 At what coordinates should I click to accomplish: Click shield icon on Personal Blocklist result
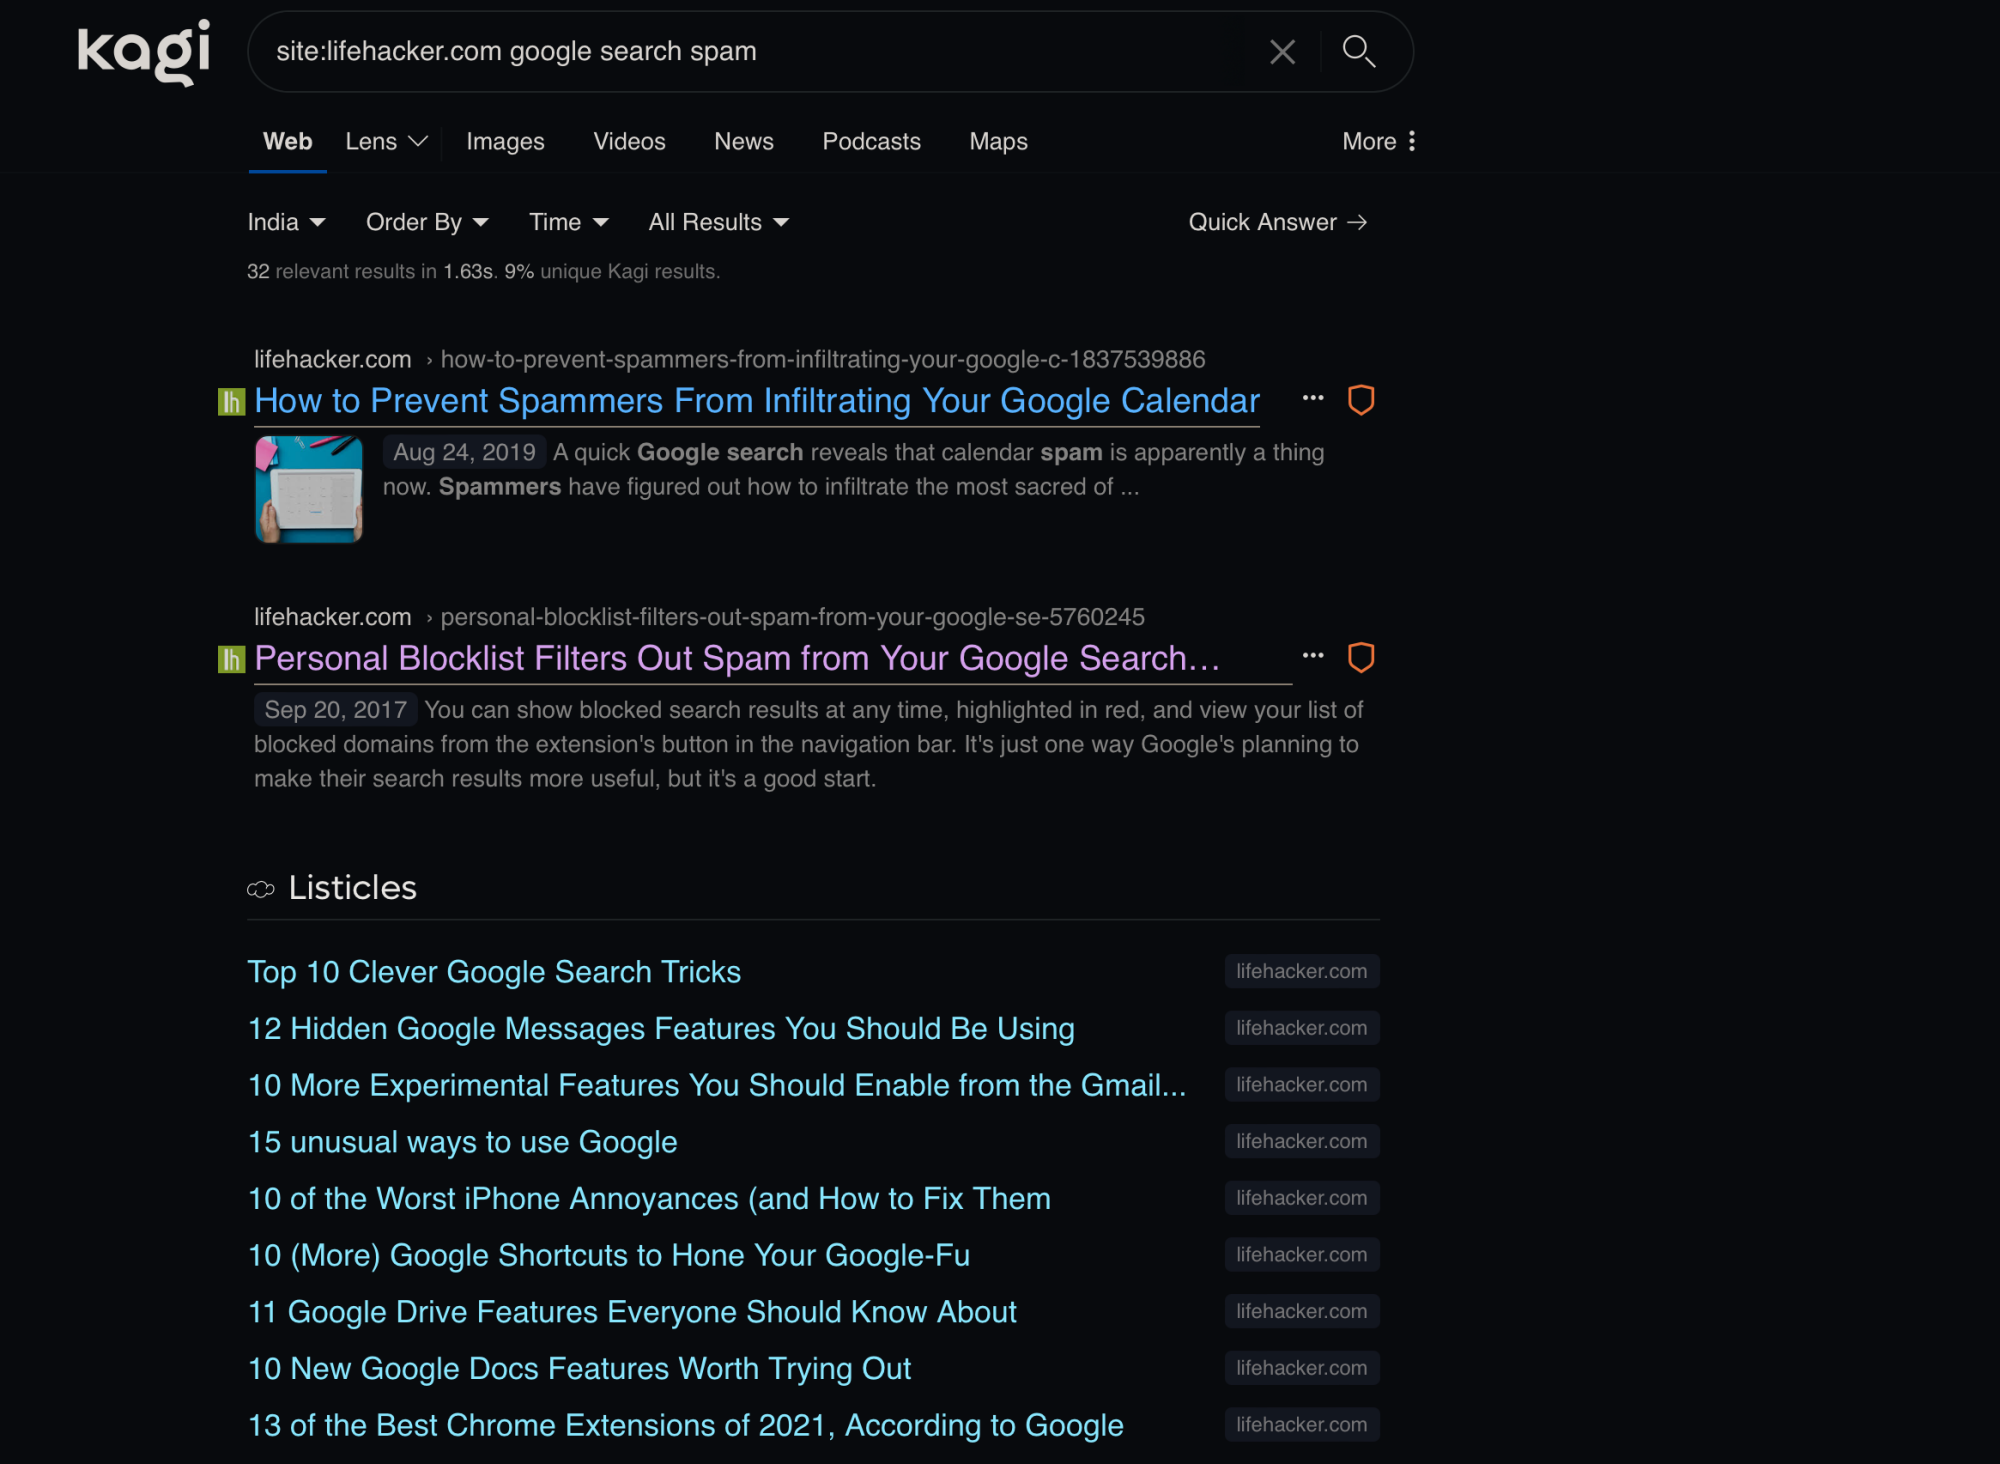1361,657
